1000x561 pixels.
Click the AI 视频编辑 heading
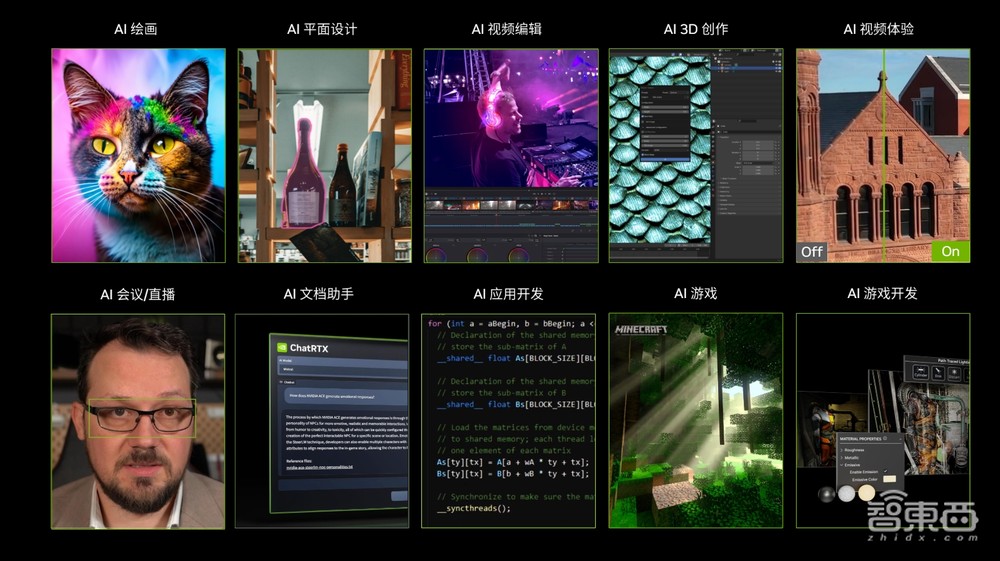click(x=506, y=29)
